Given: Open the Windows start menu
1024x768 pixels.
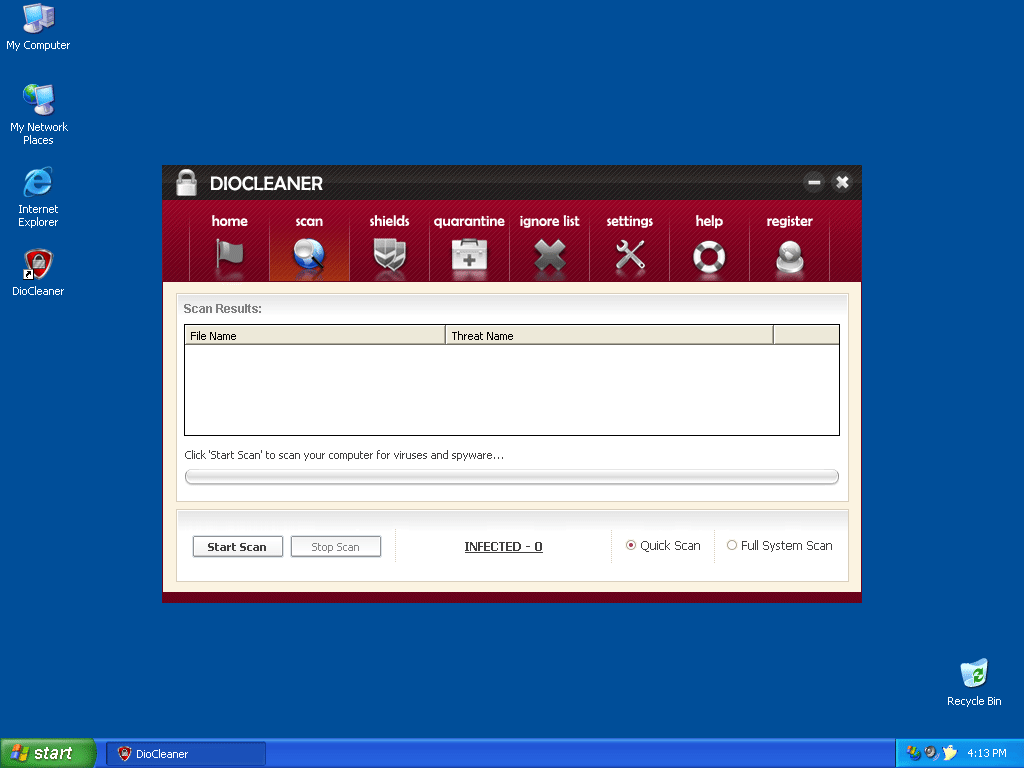Looking at the screenshot, I should click(48, 753).
